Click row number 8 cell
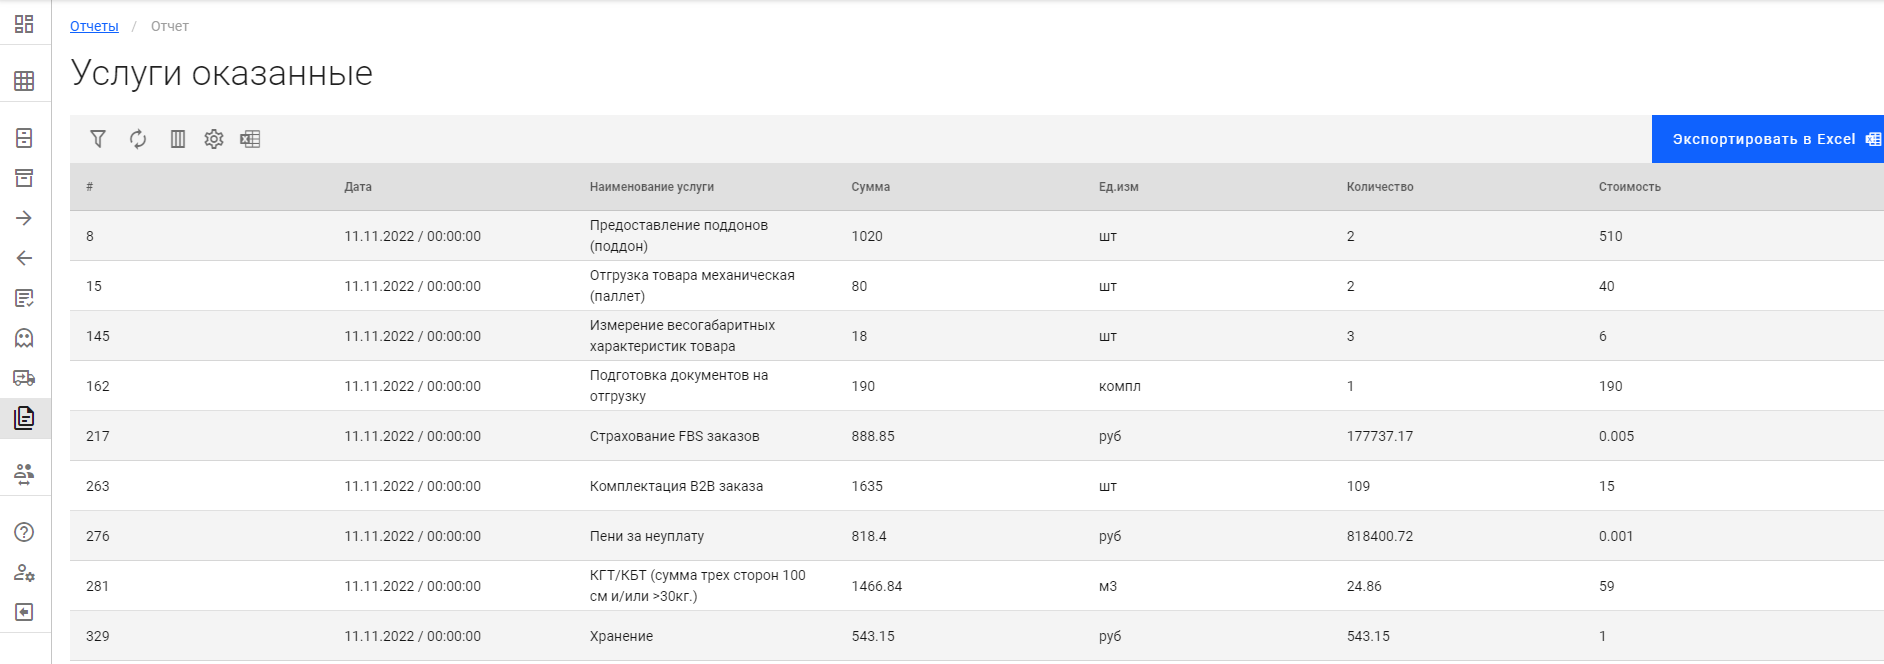Viewport: 1884px width, 664px height. (90, 236)
